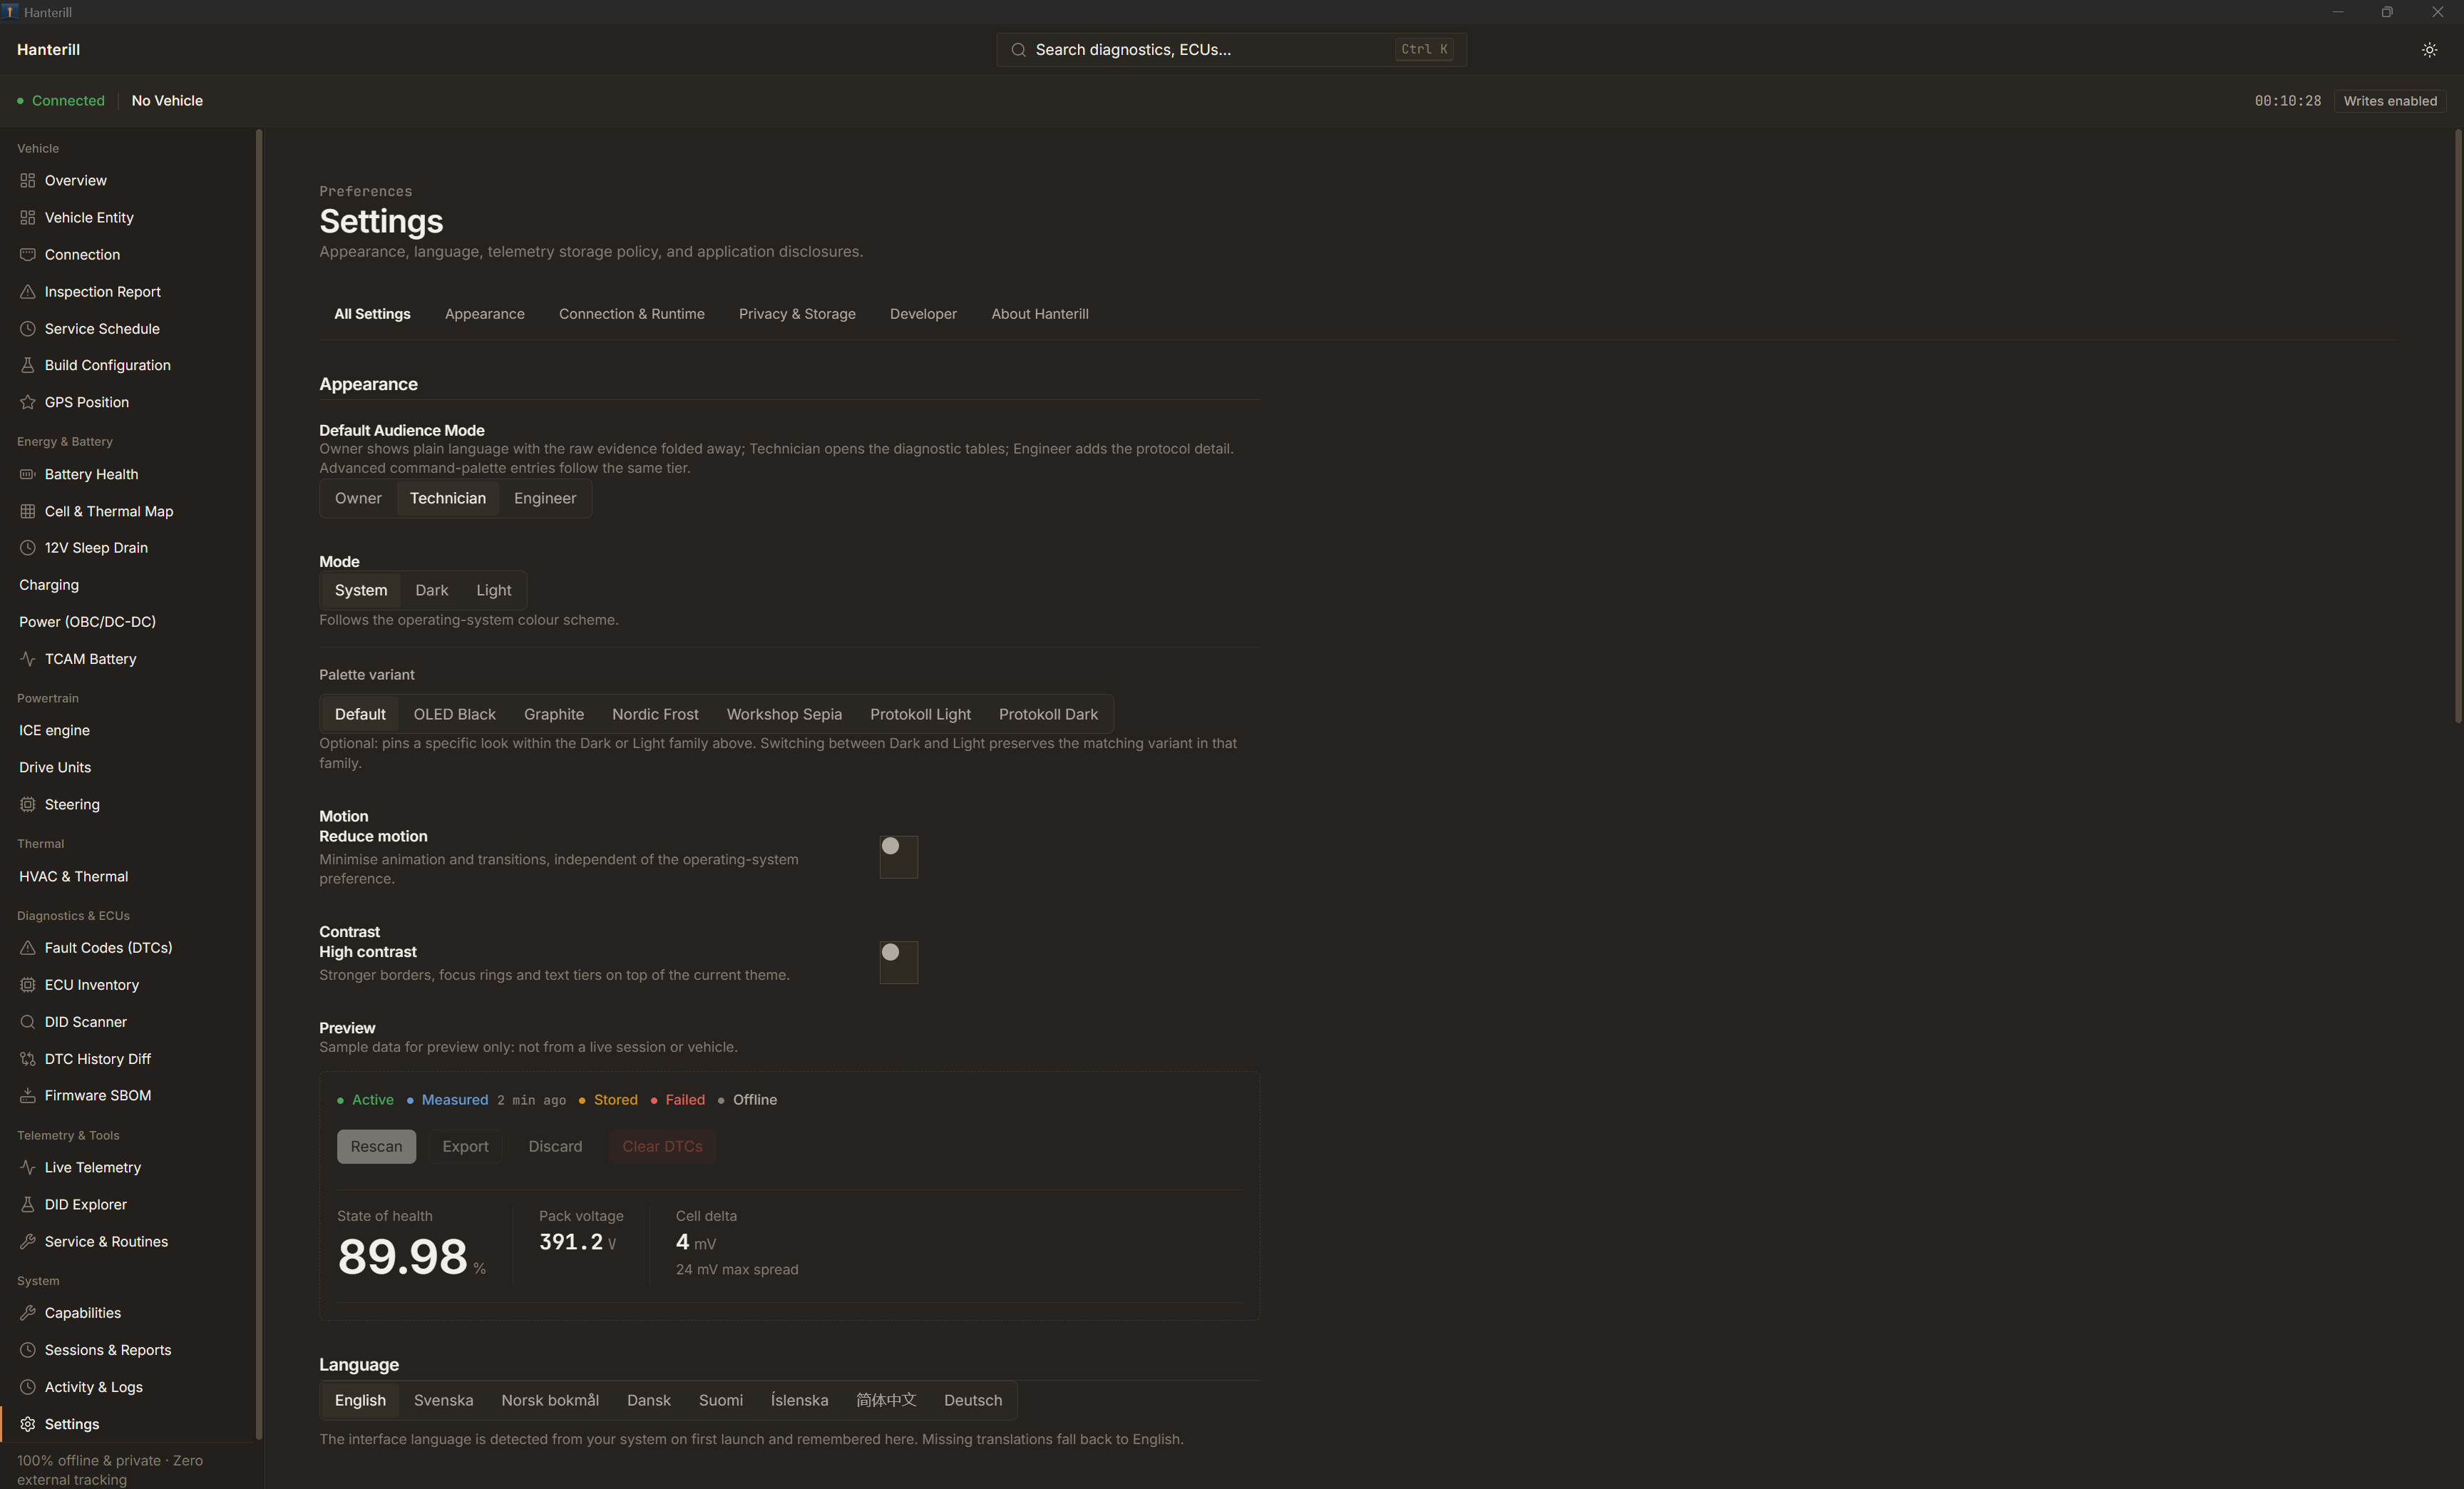Image resolution: width=2464 pixels, height=1489 pixels.
Task: Choose Light mode option
Action: (x=493, y=590)
